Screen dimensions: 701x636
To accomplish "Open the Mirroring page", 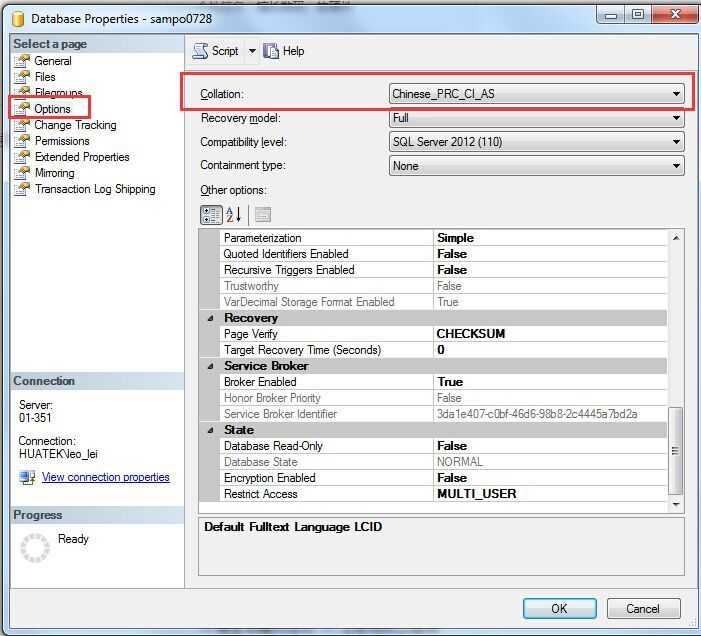I will [x=55, y=173].
